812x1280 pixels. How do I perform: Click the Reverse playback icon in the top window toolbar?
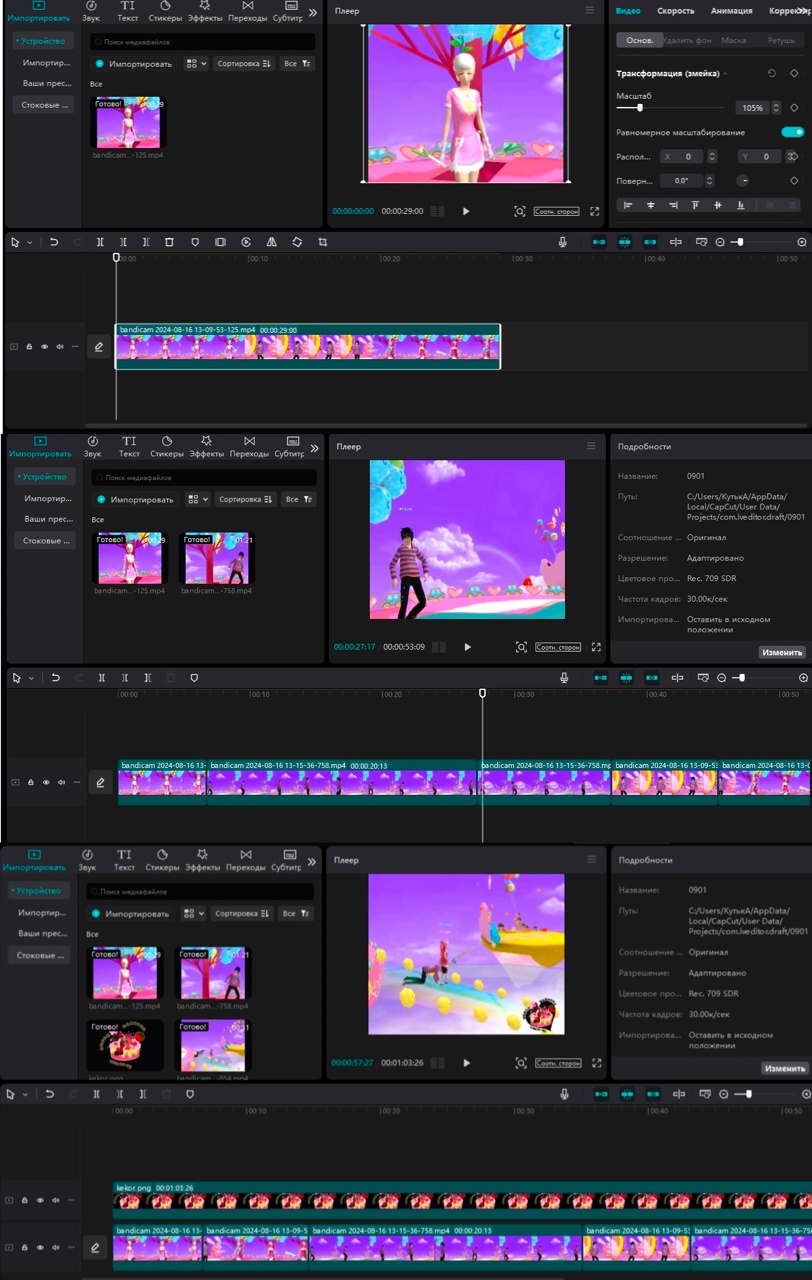(246, 242)
